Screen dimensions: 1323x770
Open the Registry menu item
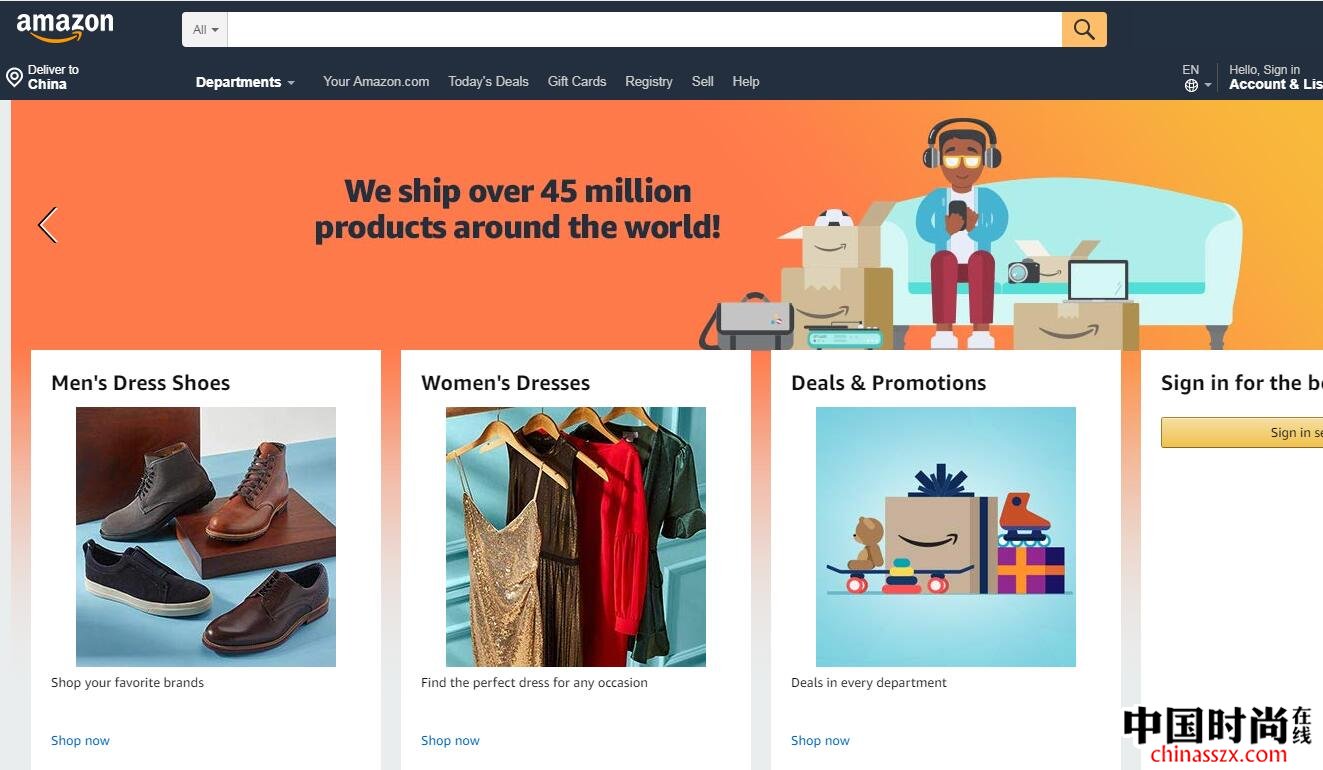click(649, 82)
